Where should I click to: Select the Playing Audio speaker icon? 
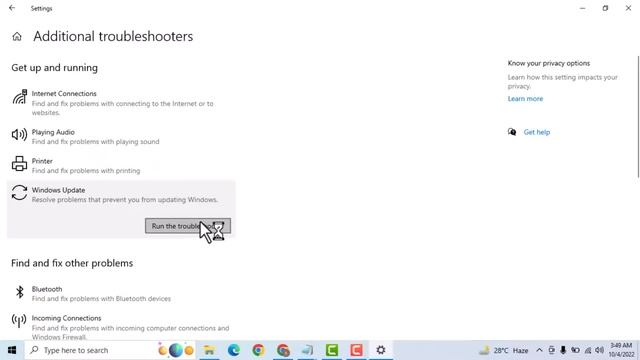(x=19, y=134)
